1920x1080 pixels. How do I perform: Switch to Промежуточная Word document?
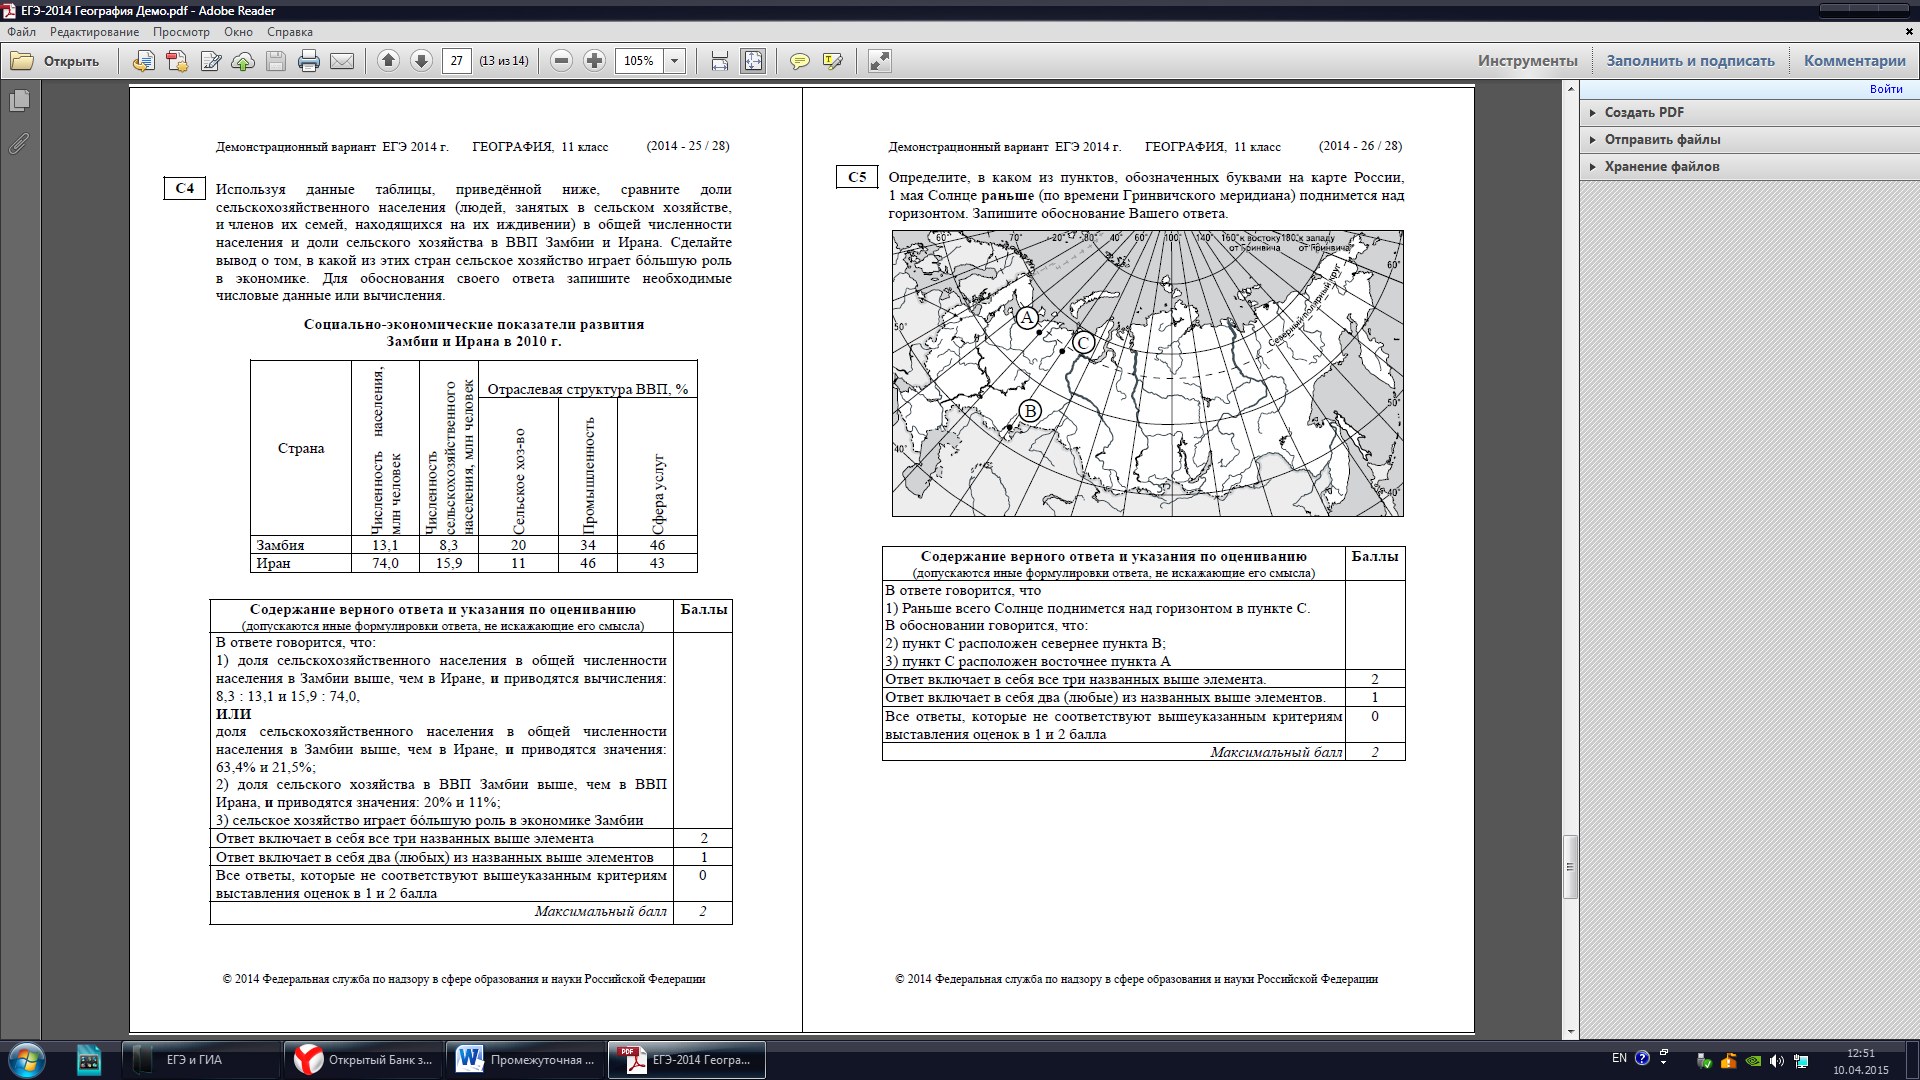[526, 1060]
